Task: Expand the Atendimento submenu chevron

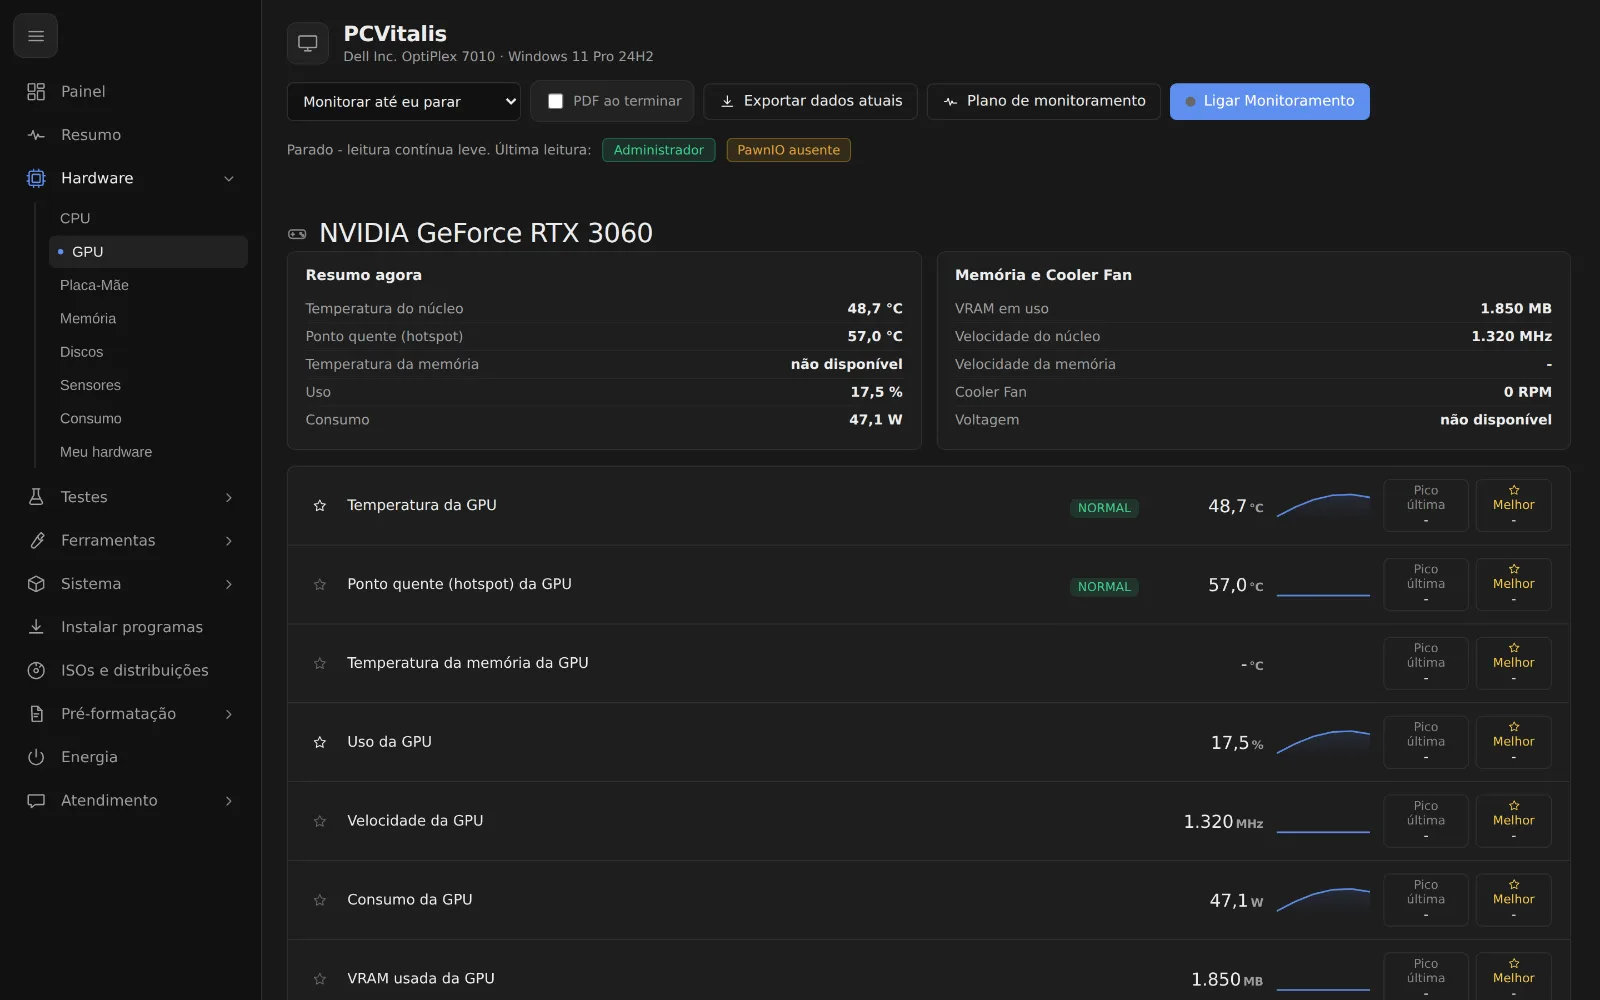Action: (x=229, y=801)
